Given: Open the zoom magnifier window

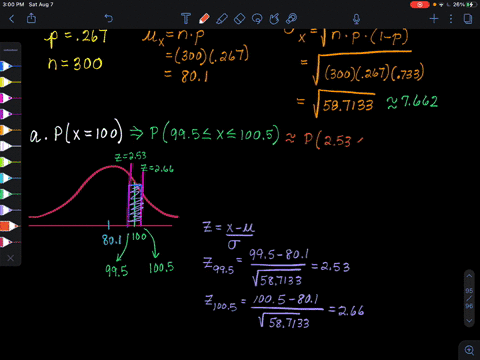Looking at the screenshot, I should pos(469,350).
